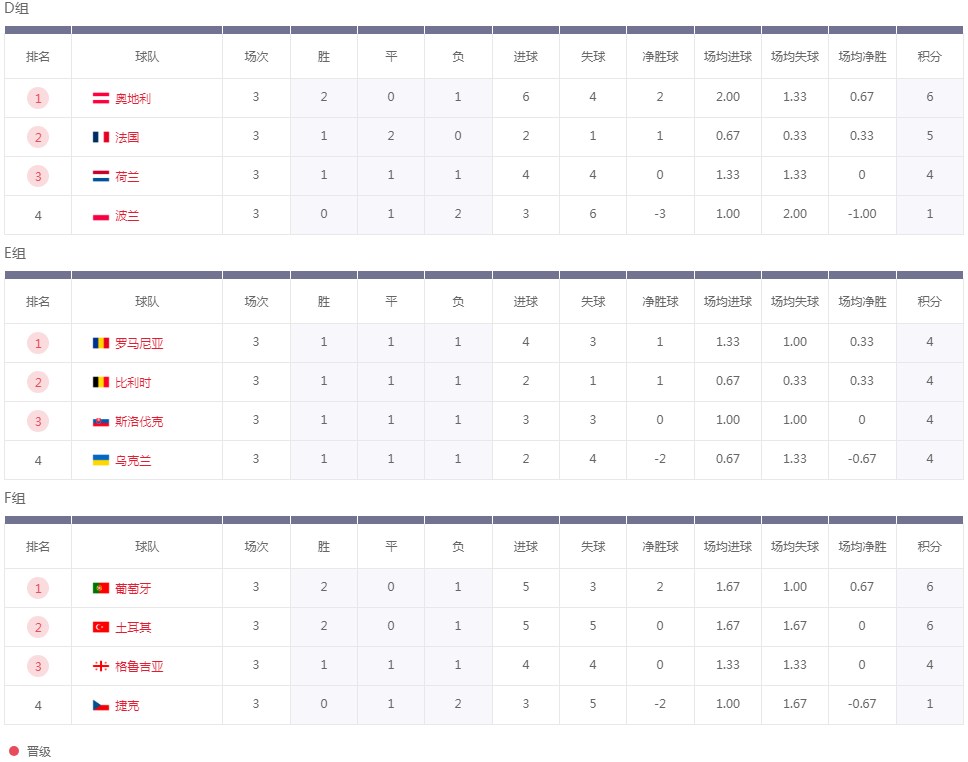Click the Romania flag icon
The height and width of the screenshot is (762, 968).
click(x=101, y=343)
